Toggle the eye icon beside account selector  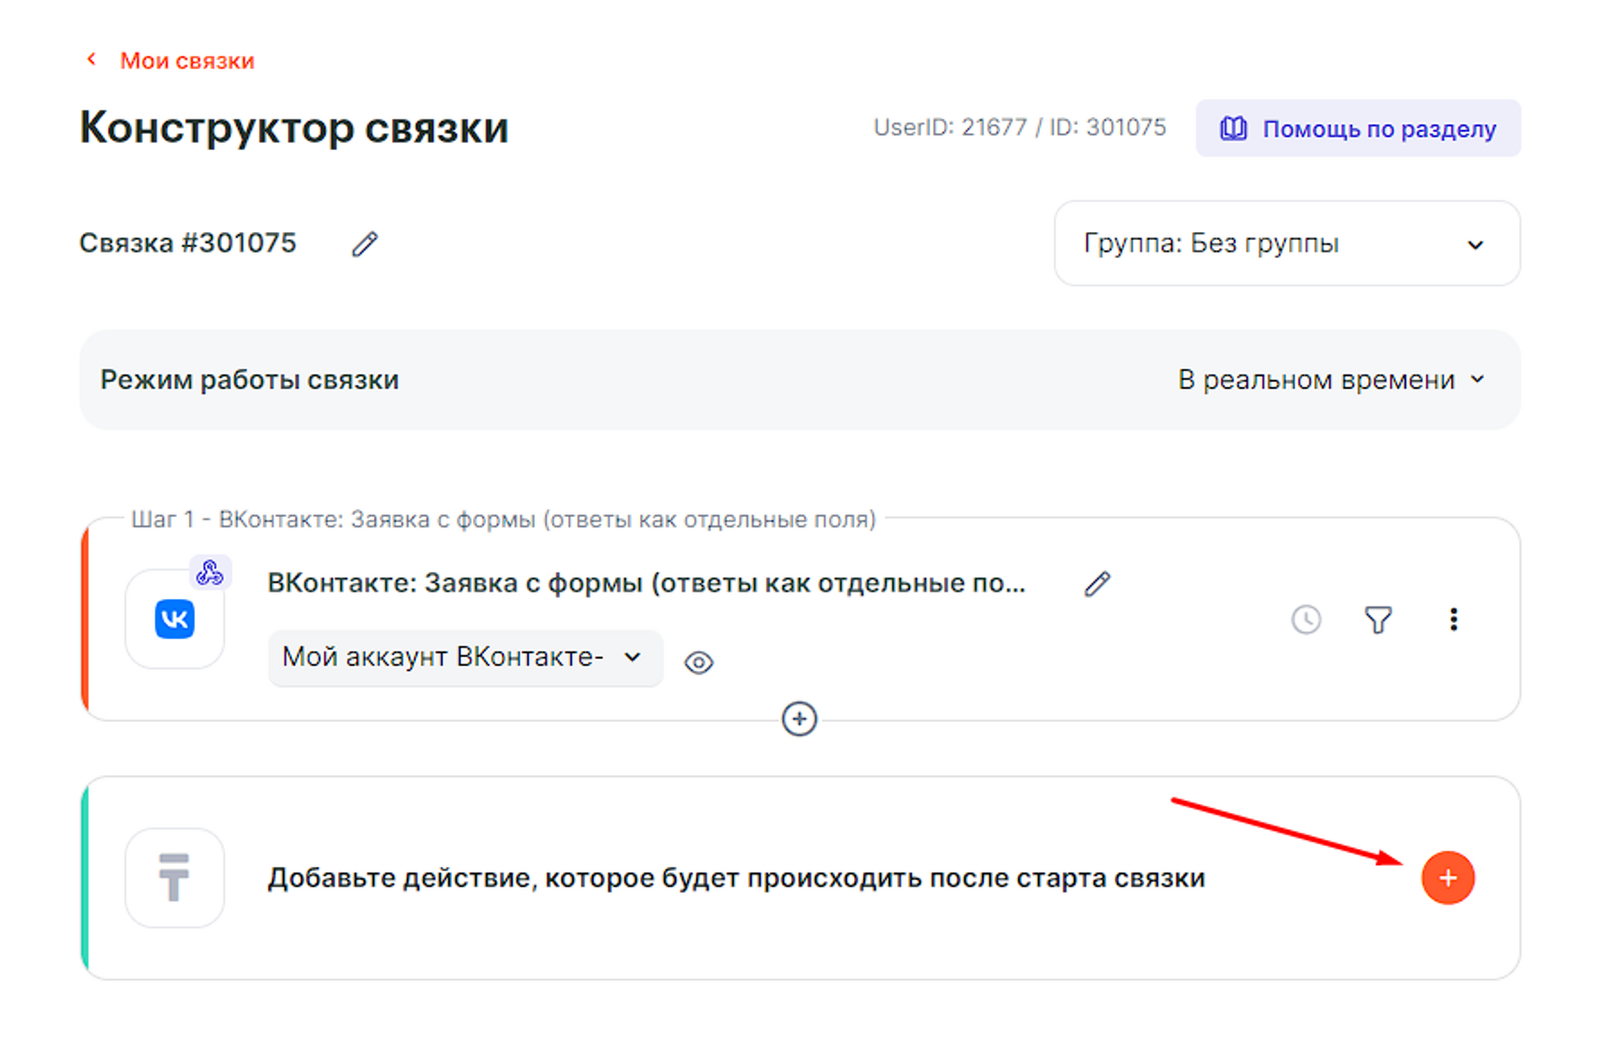click(x=698, y=662)
